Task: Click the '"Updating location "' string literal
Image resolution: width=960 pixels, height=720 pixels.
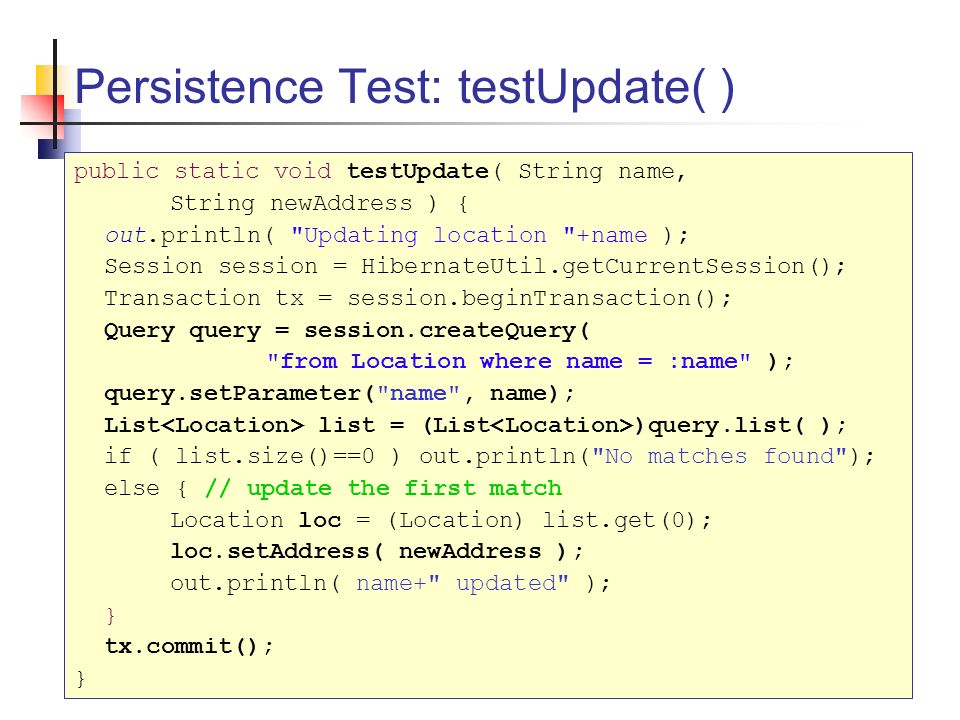Action: pyautogui.click(x=433, y=235)
